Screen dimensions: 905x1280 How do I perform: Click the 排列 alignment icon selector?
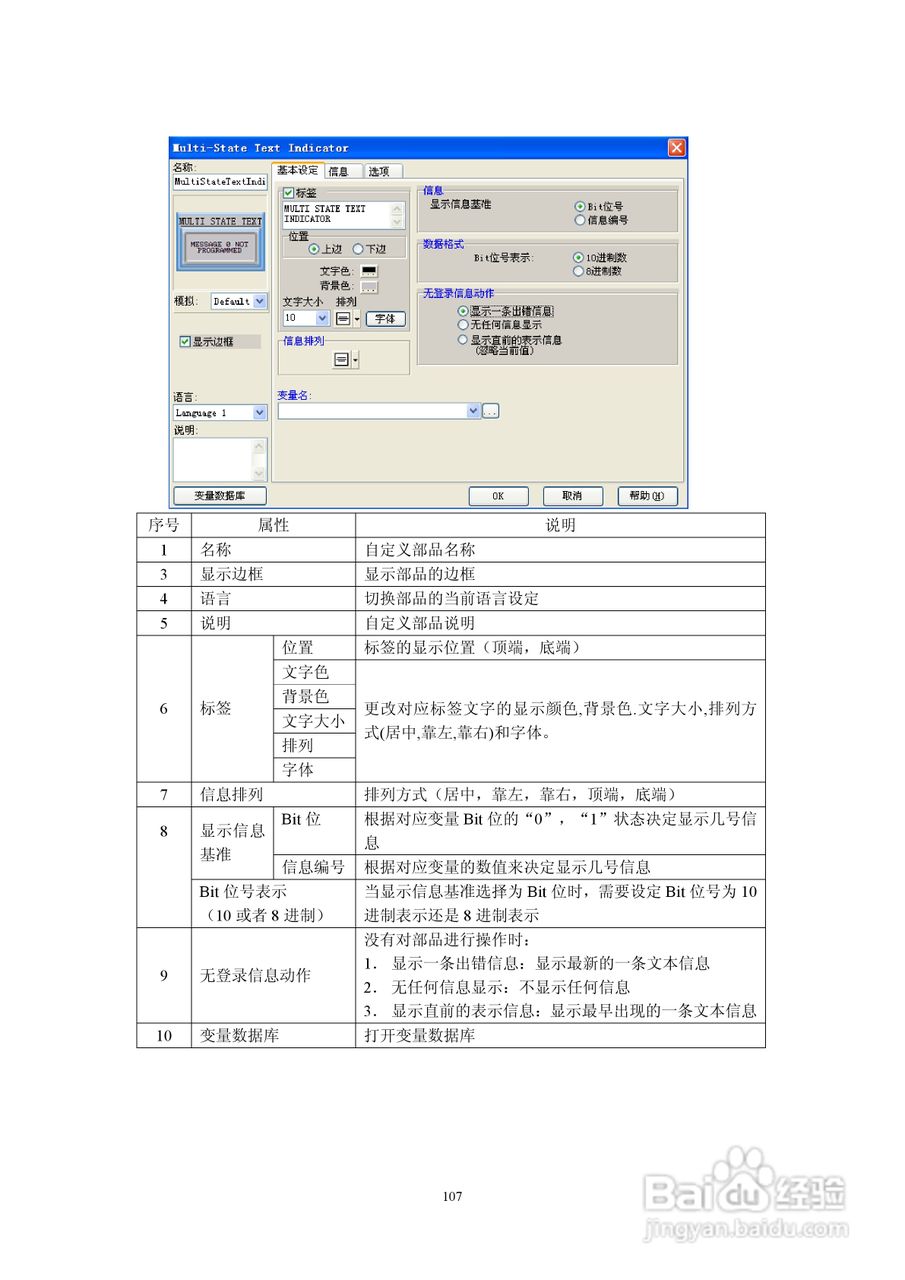pyautogui.click(x=342, y=318)
